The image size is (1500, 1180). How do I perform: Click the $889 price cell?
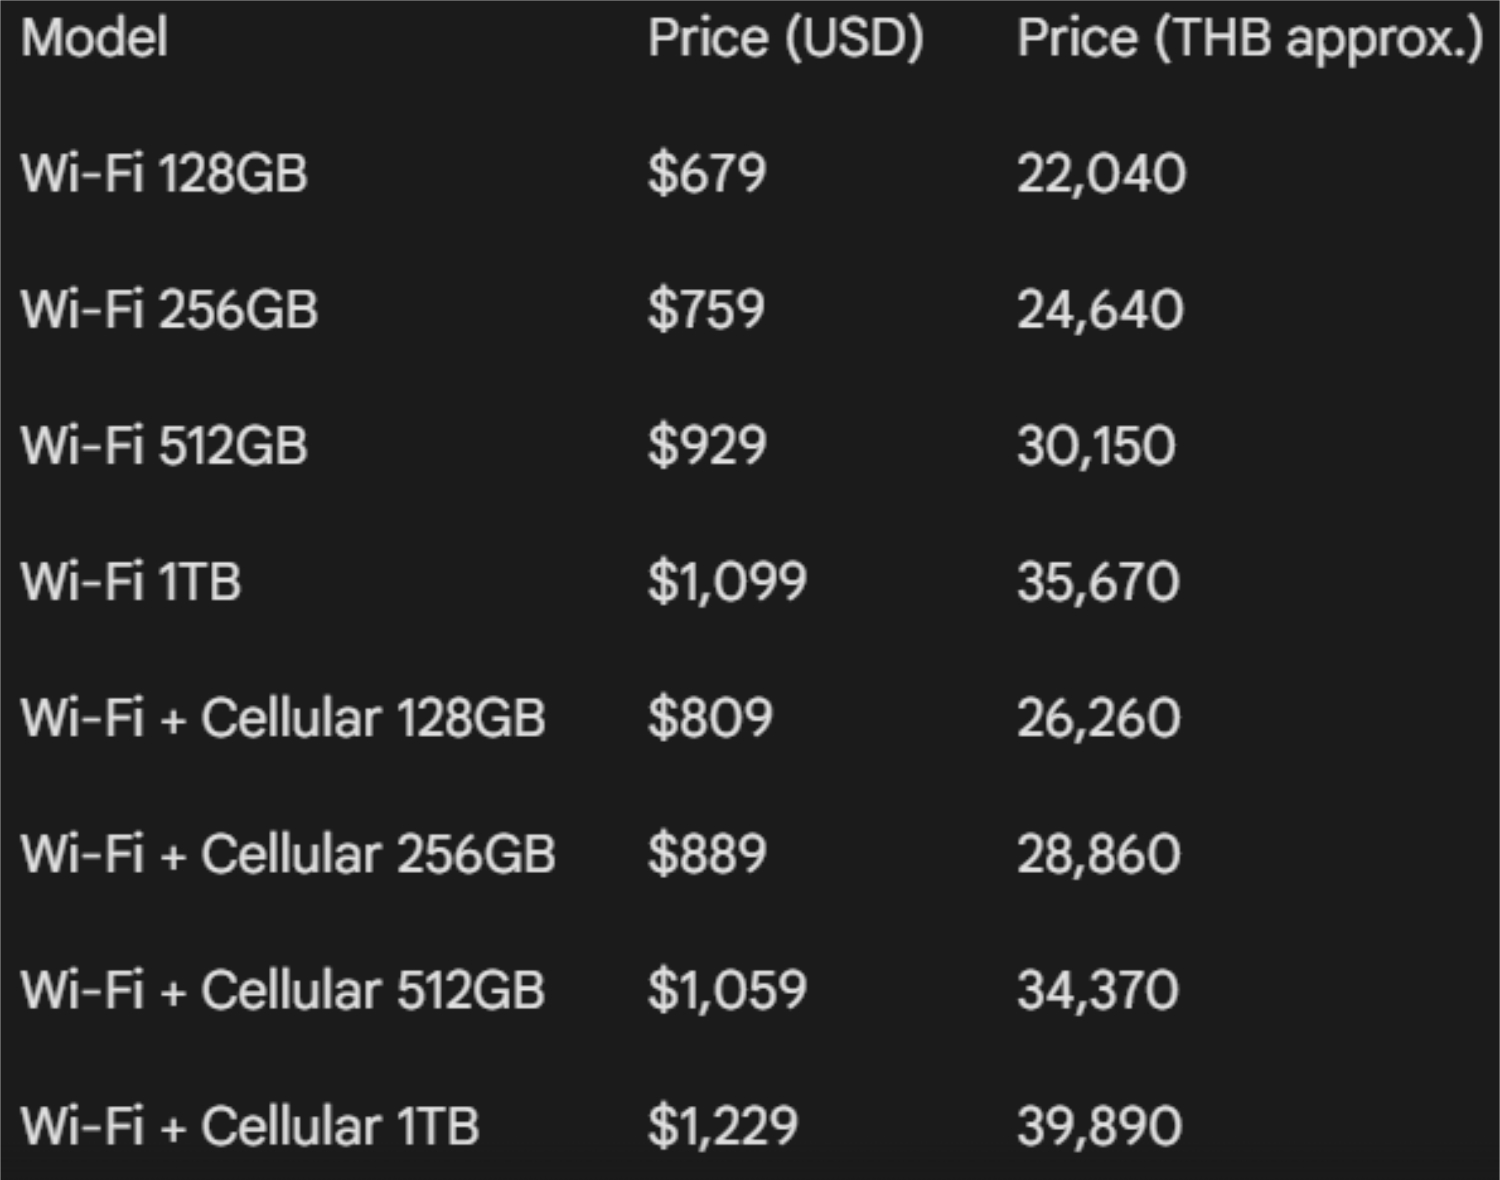click(x=706, y=854)
